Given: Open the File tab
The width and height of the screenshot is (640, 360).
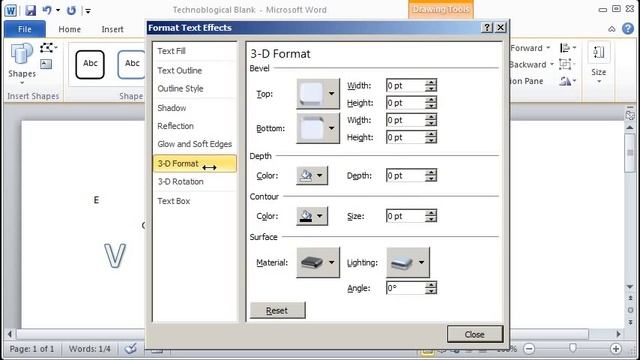Looking at the screenshot, I should (x=24, y=29).
